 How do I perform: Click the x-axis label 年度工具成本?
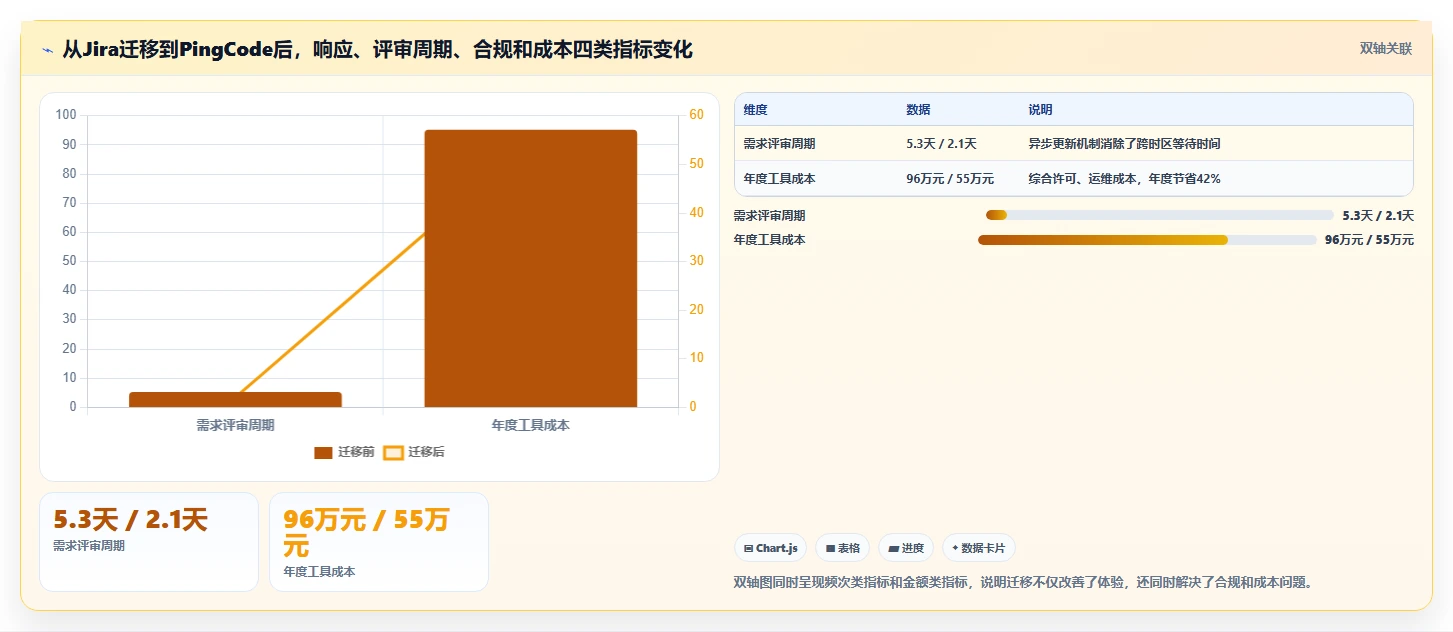point(531,425)
